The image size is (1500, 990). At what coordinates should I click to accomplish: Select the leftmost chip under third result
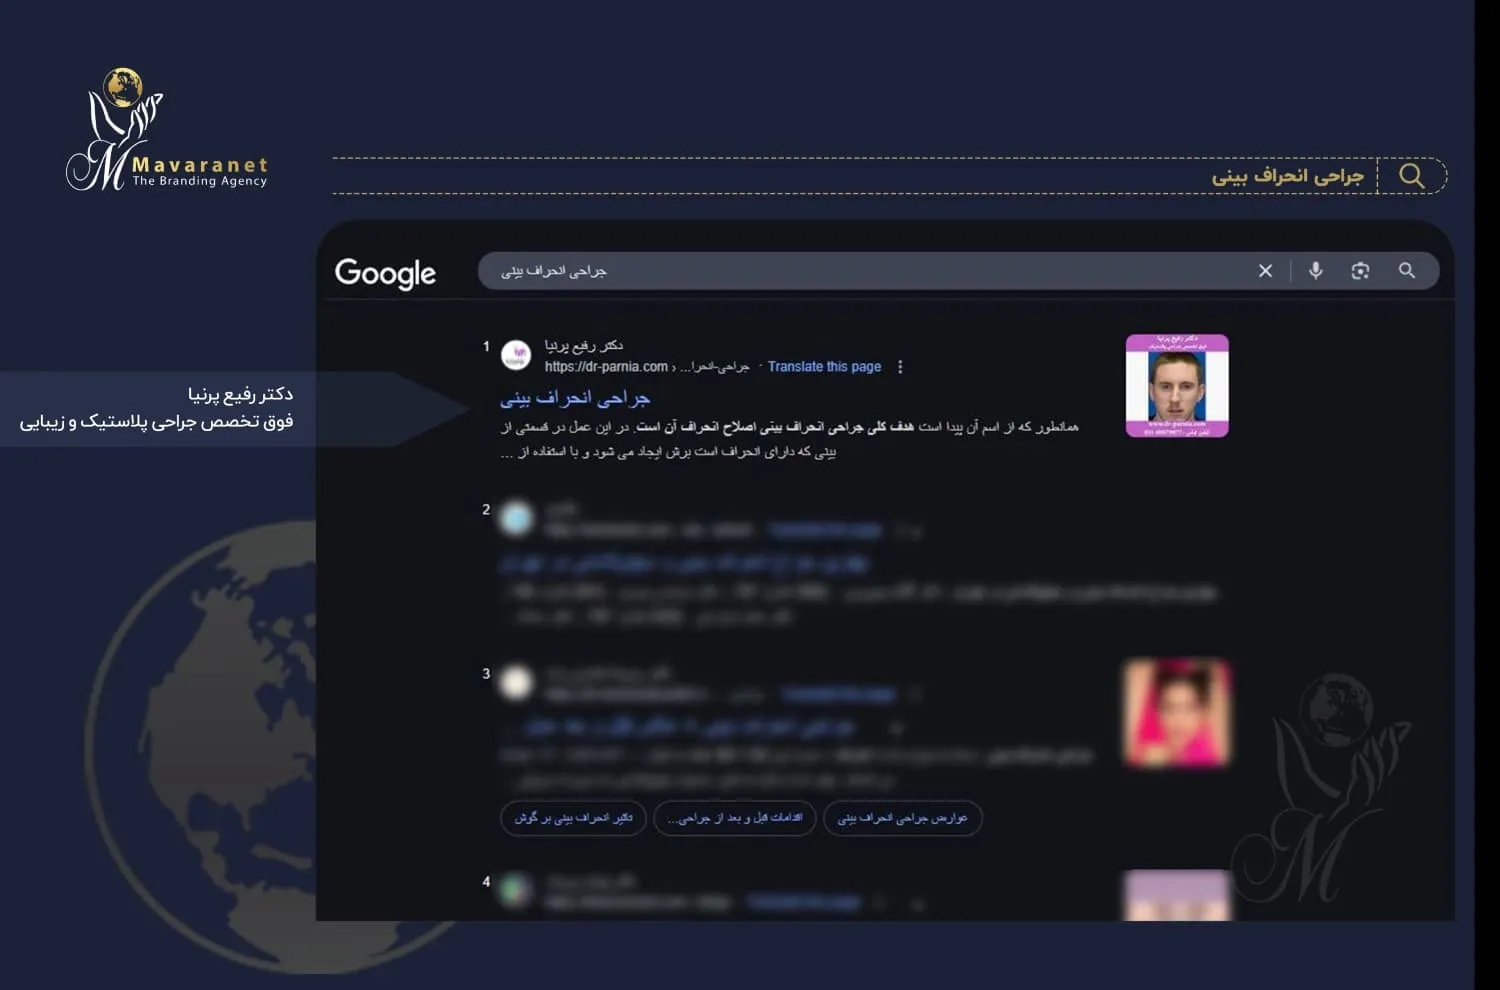573,818
